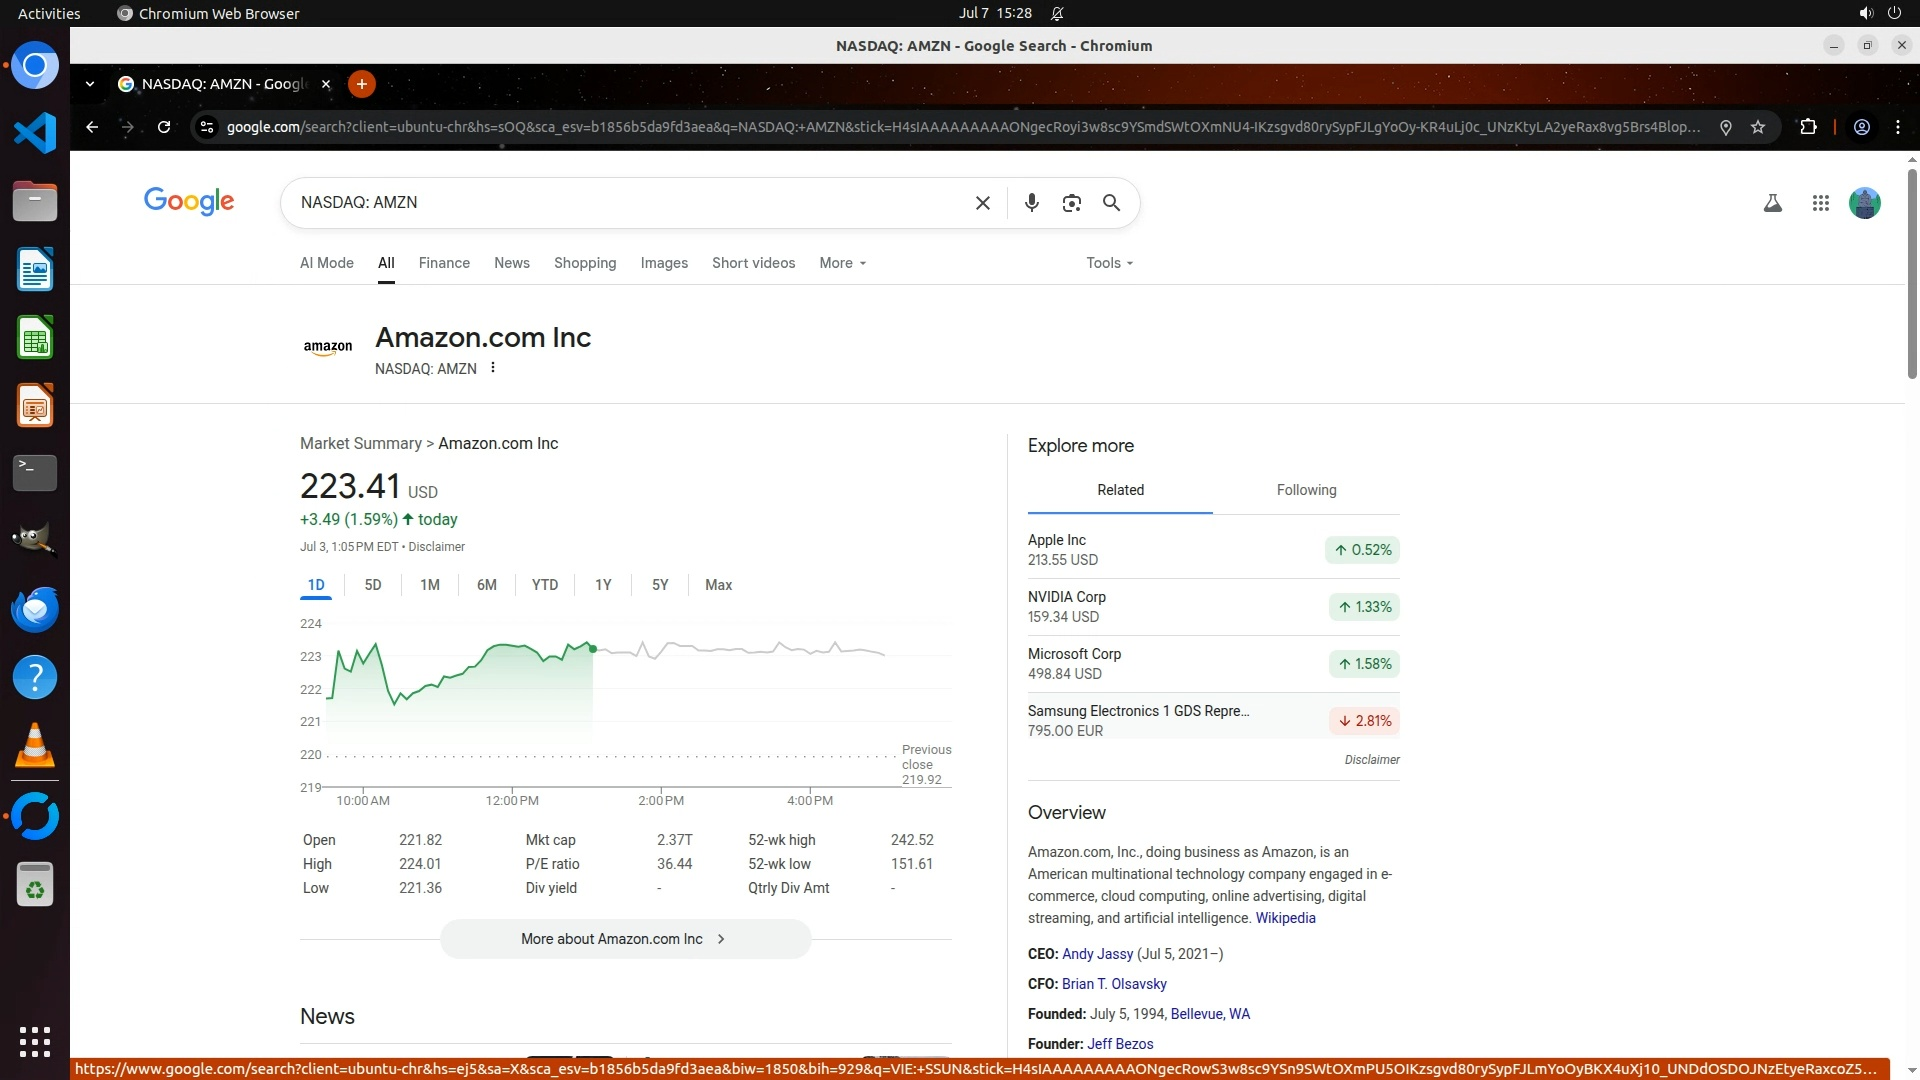The height and width of the screenshot is (1080, 1920).
Task: Open three-dot menu beside NASDAQ: AMZN
Action: (493, 368)
